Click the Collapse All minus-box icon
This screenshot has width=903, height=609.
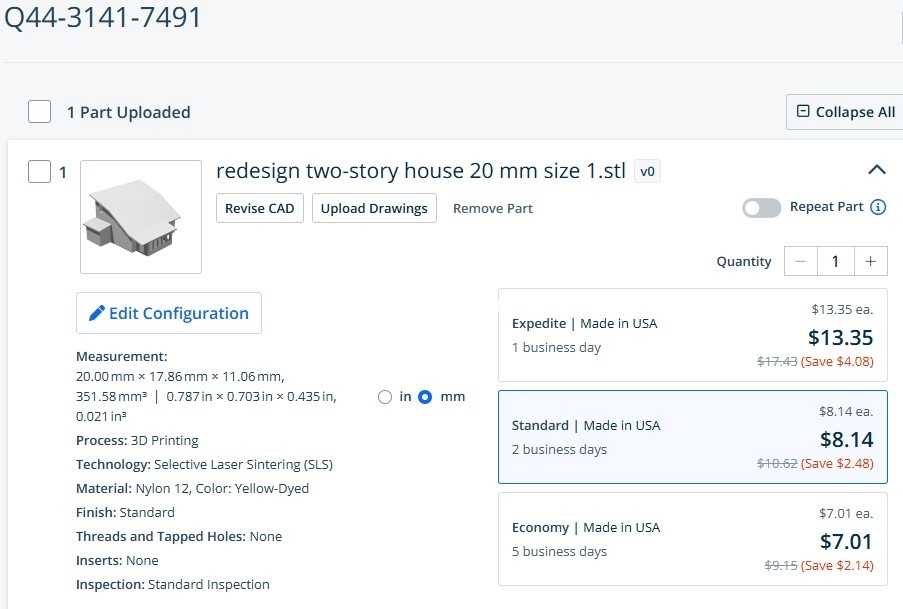pos(803,111)
